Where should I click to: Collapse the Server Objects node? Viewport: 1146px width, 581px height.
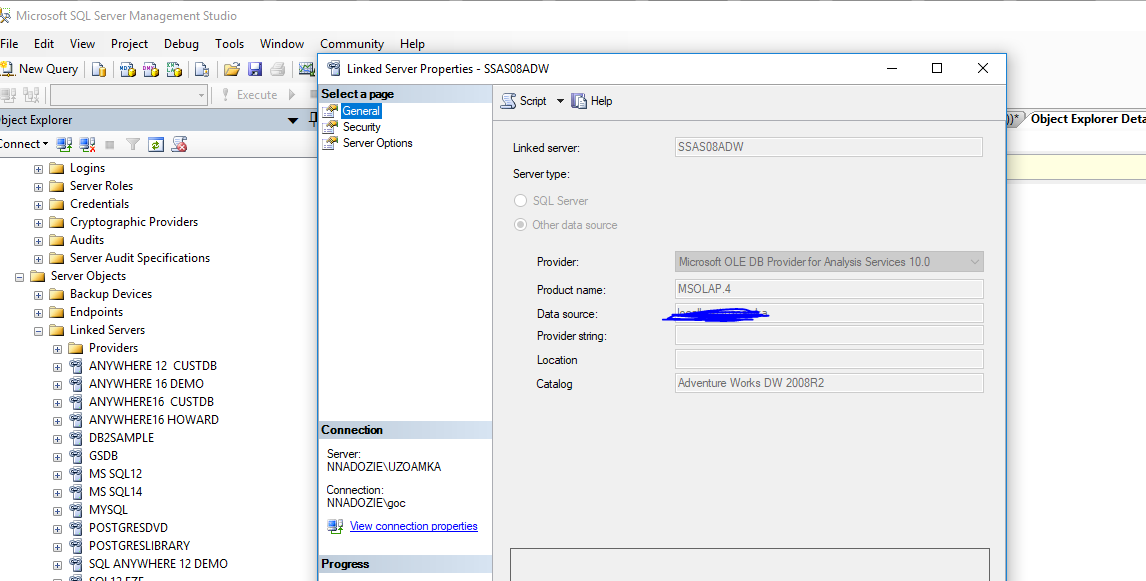(20, 277)
